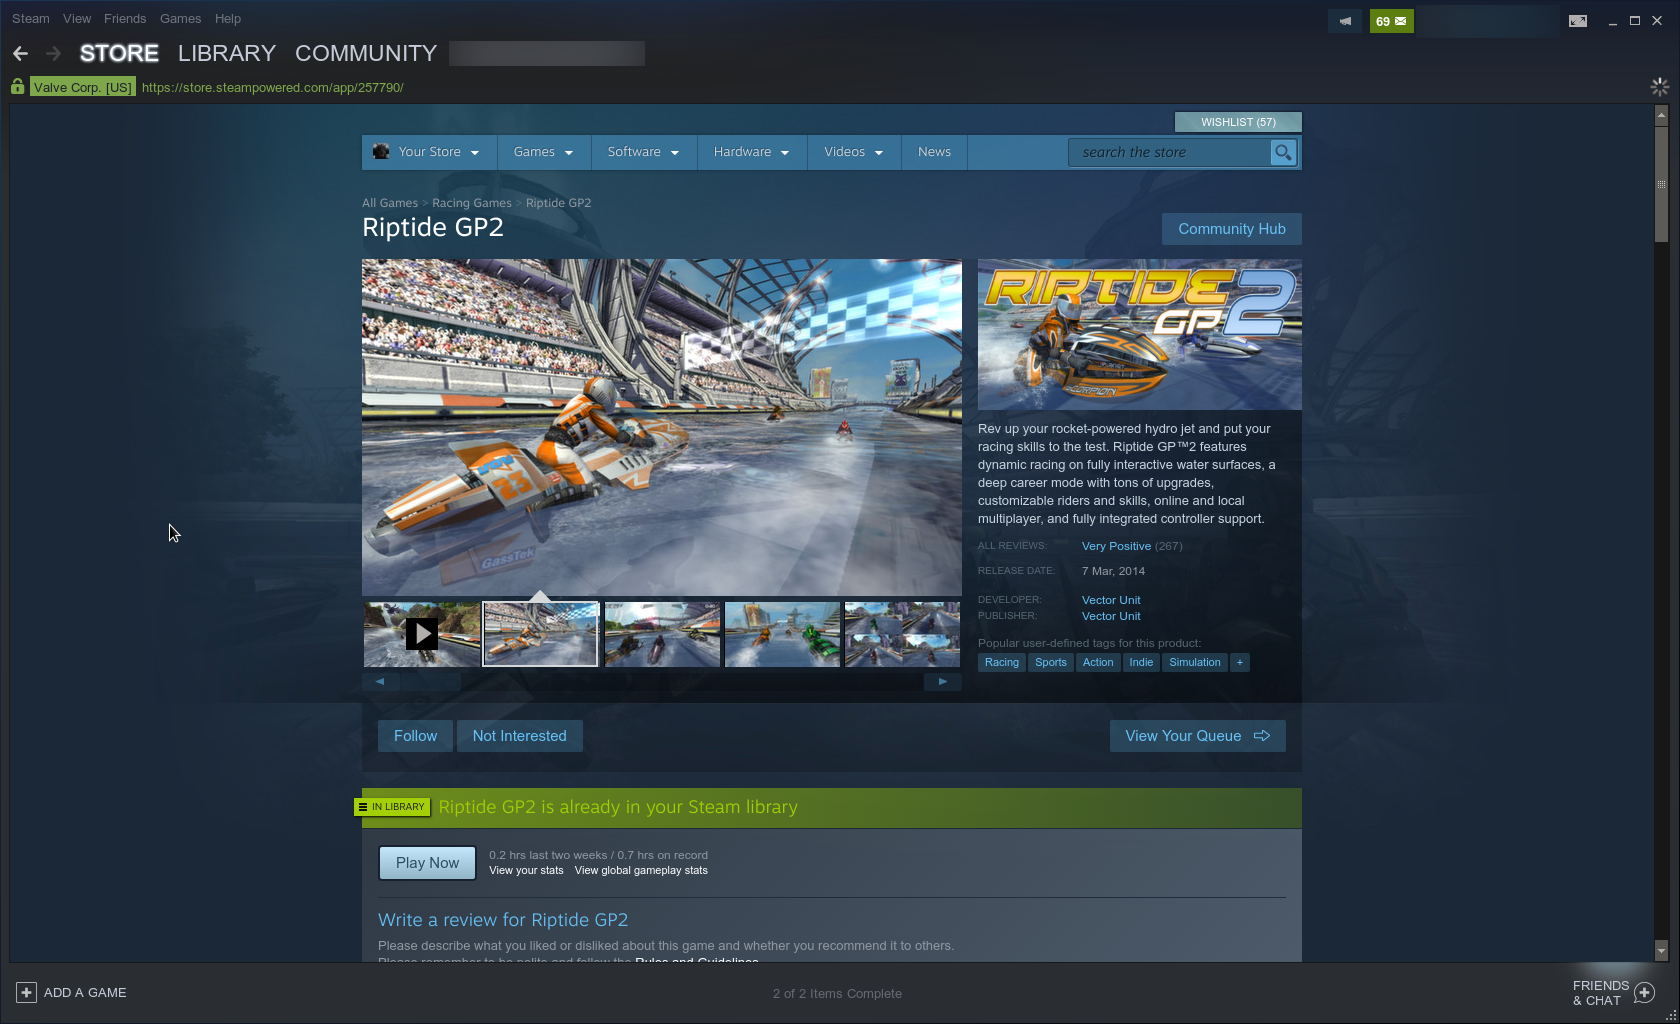The width and height of the screenshot is (1680, 1024).
Task: Click the Riptide GP2 header capsule image
Action: pyautogui.click(x=1140, y=335)
